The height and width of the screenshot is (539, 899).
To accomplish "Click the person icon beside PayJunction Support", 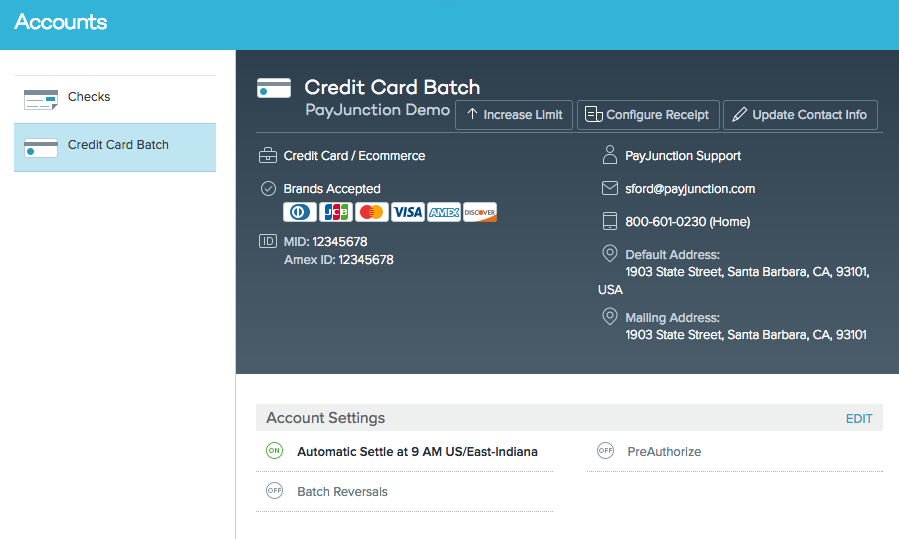I will 610,155.
